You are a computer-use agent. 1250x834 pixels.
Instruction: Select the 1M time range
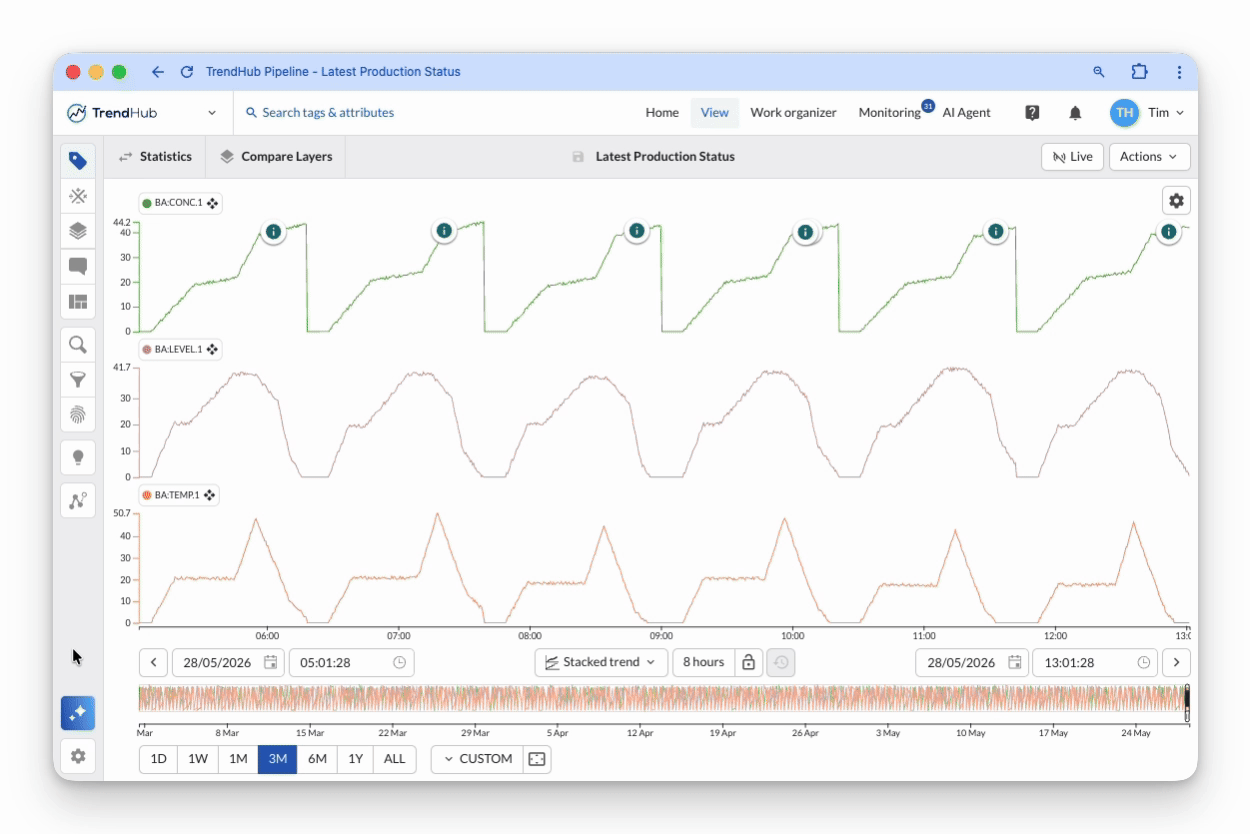[x=238, y=759]
